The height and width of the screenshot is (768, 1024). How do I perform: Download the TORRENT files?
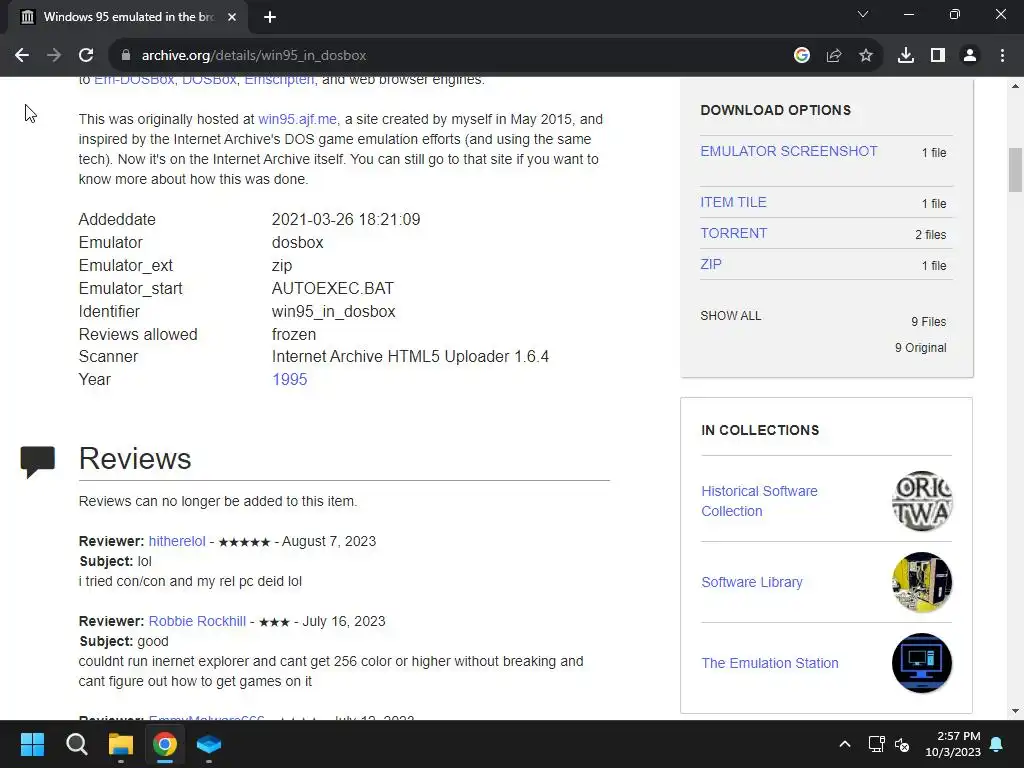tap(733, 233)
